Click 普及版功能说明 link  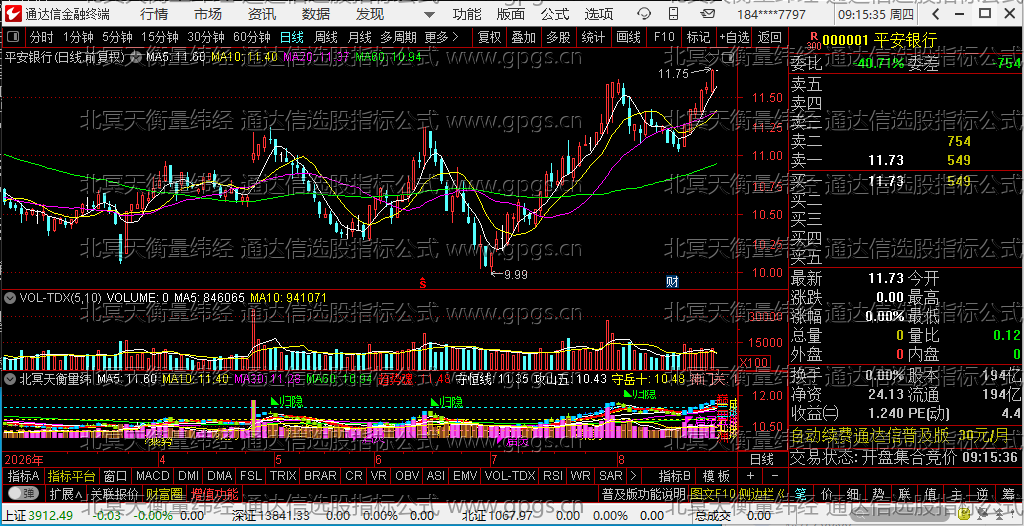[643, 493]
